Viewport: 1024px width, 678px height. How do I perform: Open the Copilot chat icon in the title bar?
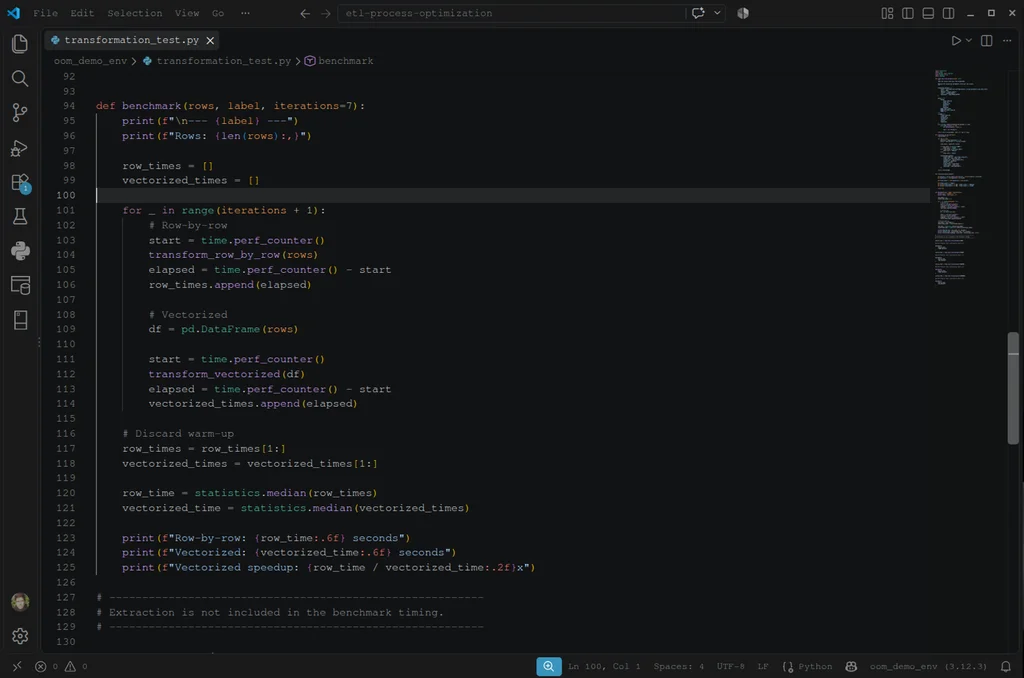(698, 13)
